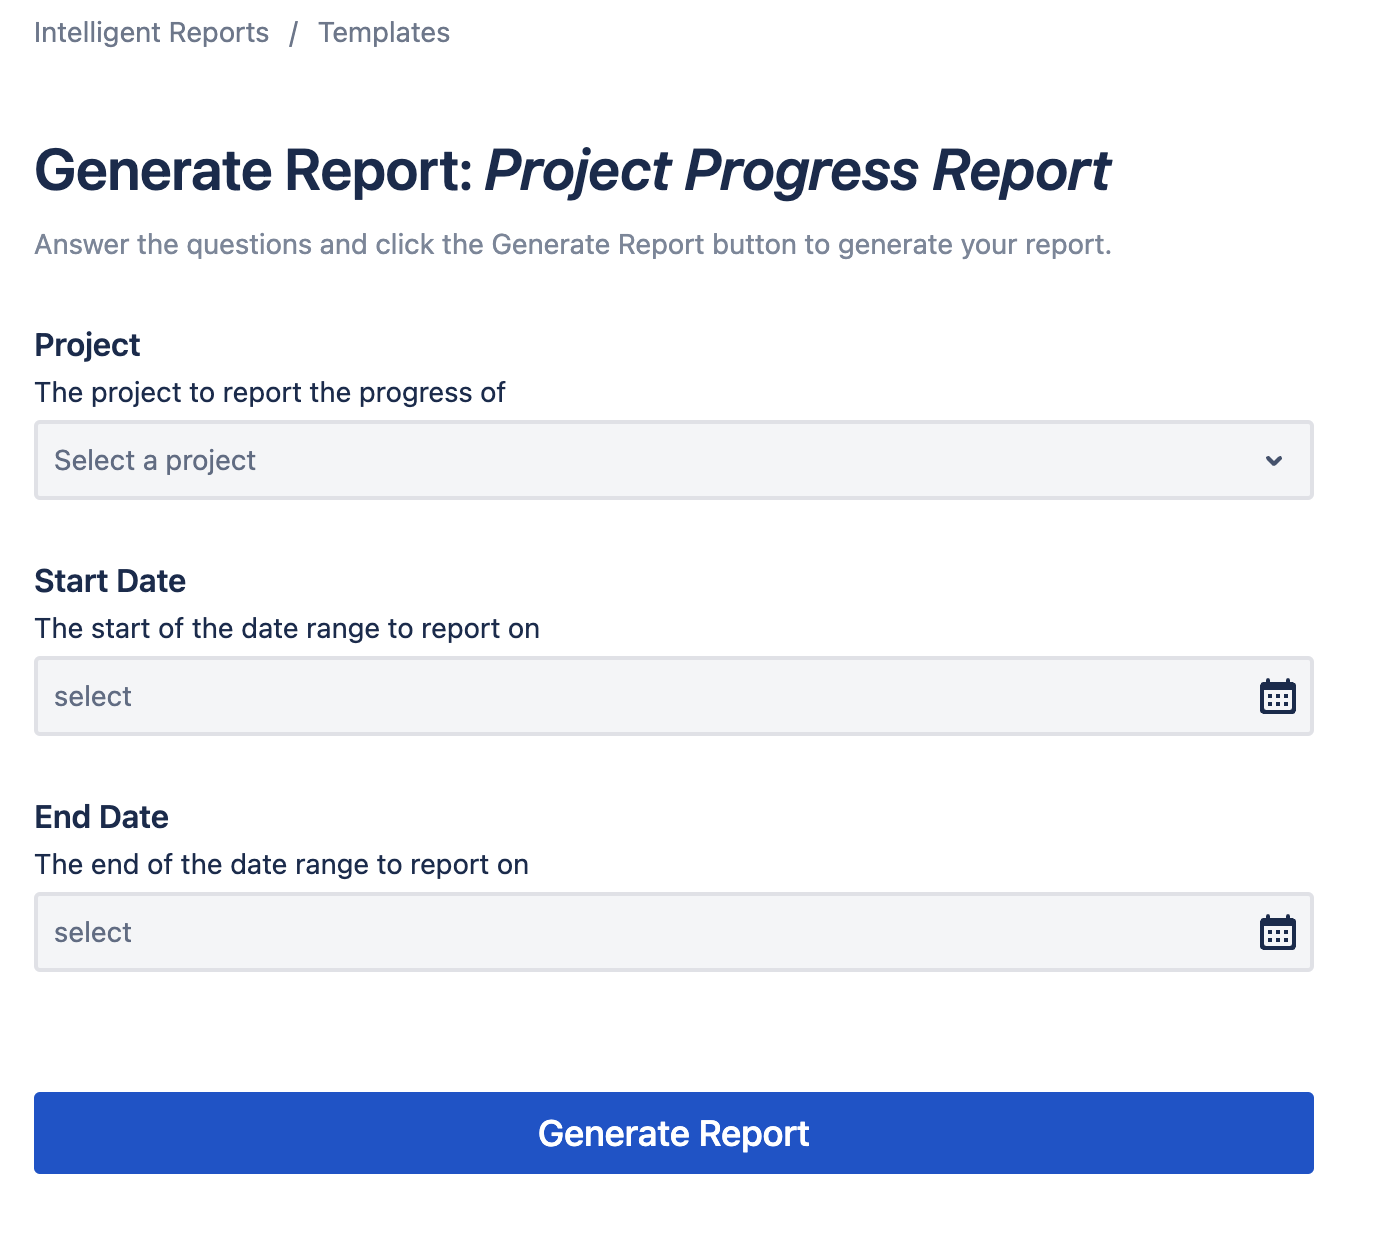Click the Start Date label
Image resolution: width=1374 pixels, height=1248 pixels.
(110, 580)
